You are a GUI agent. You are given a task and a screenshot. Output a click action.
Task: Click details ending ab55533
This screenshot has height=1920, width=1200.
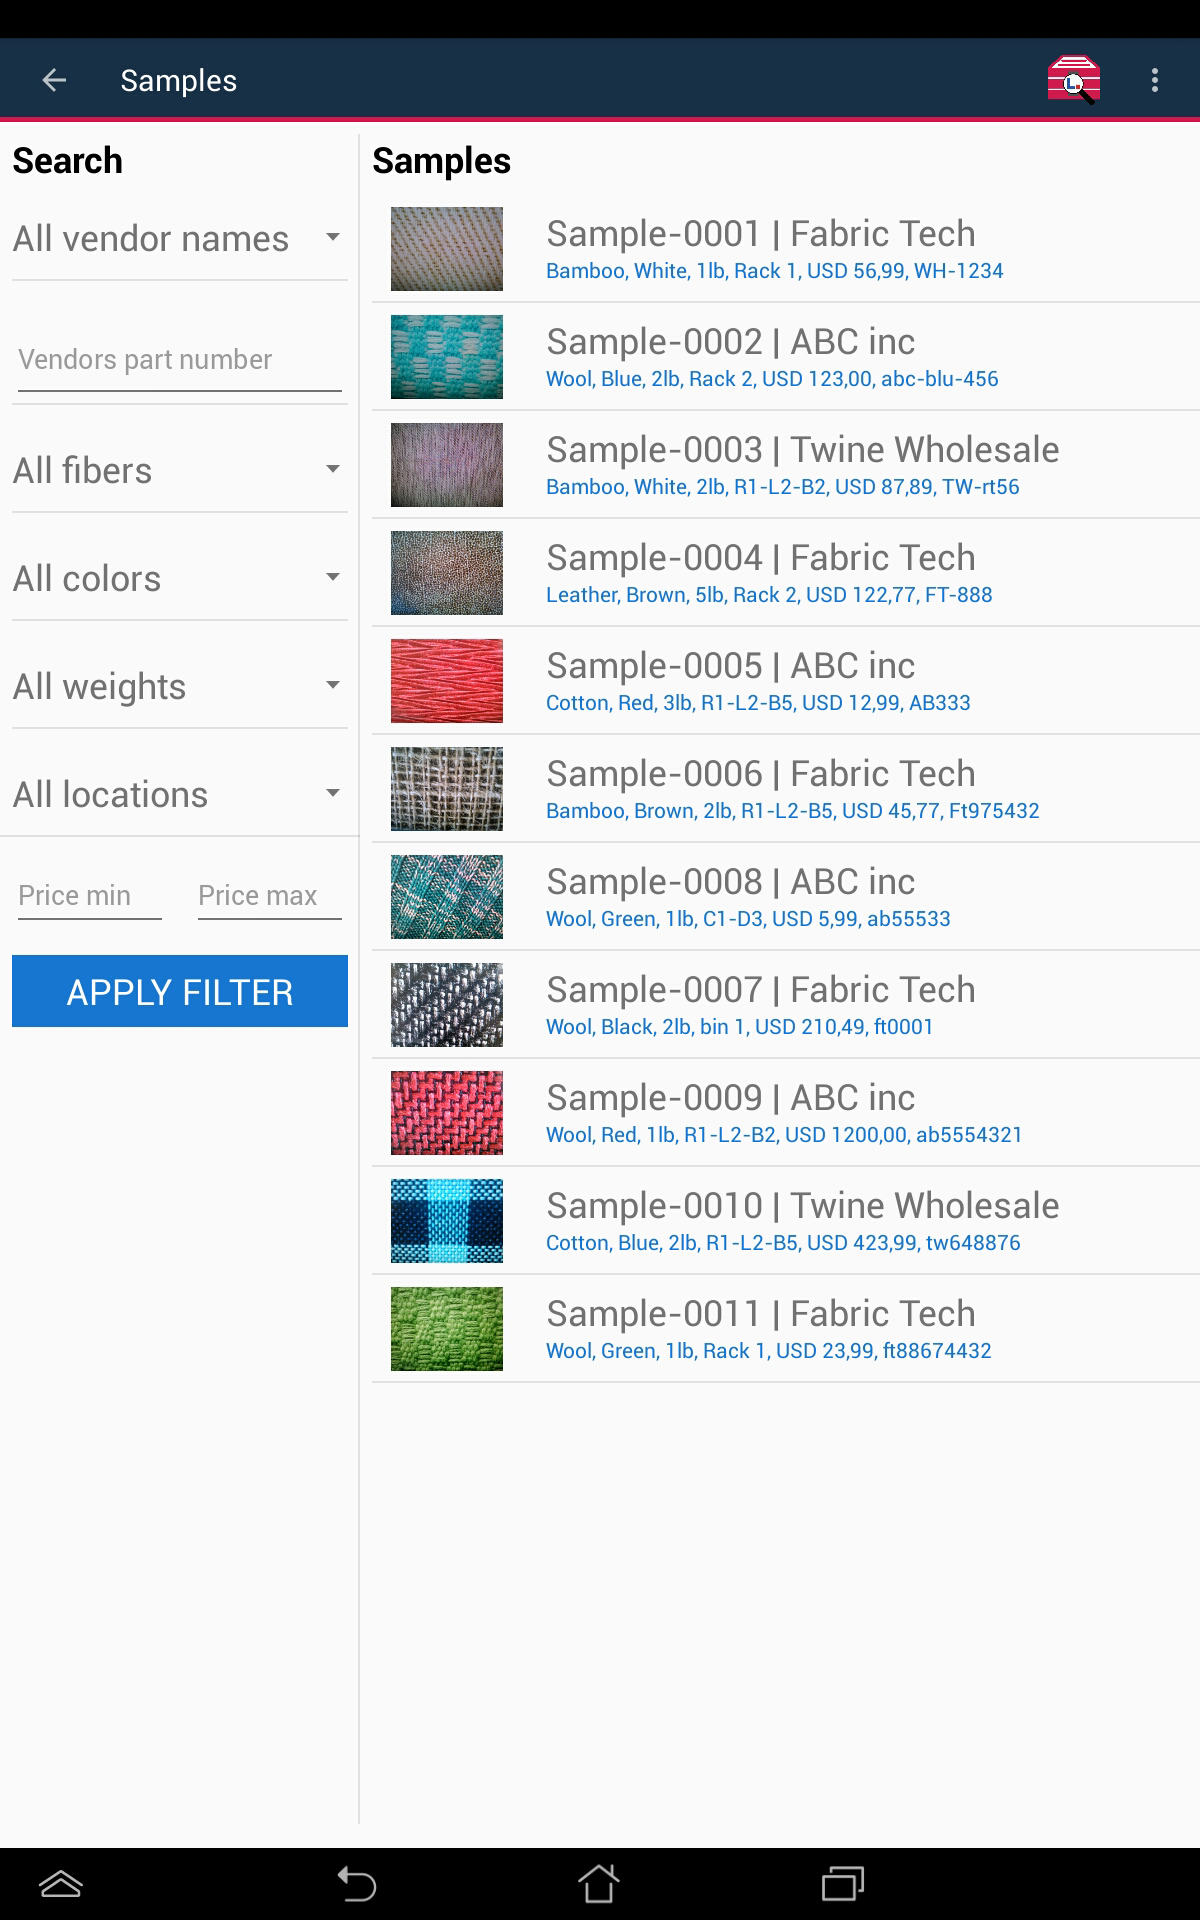pyautogui.click(x=748, y=919)
